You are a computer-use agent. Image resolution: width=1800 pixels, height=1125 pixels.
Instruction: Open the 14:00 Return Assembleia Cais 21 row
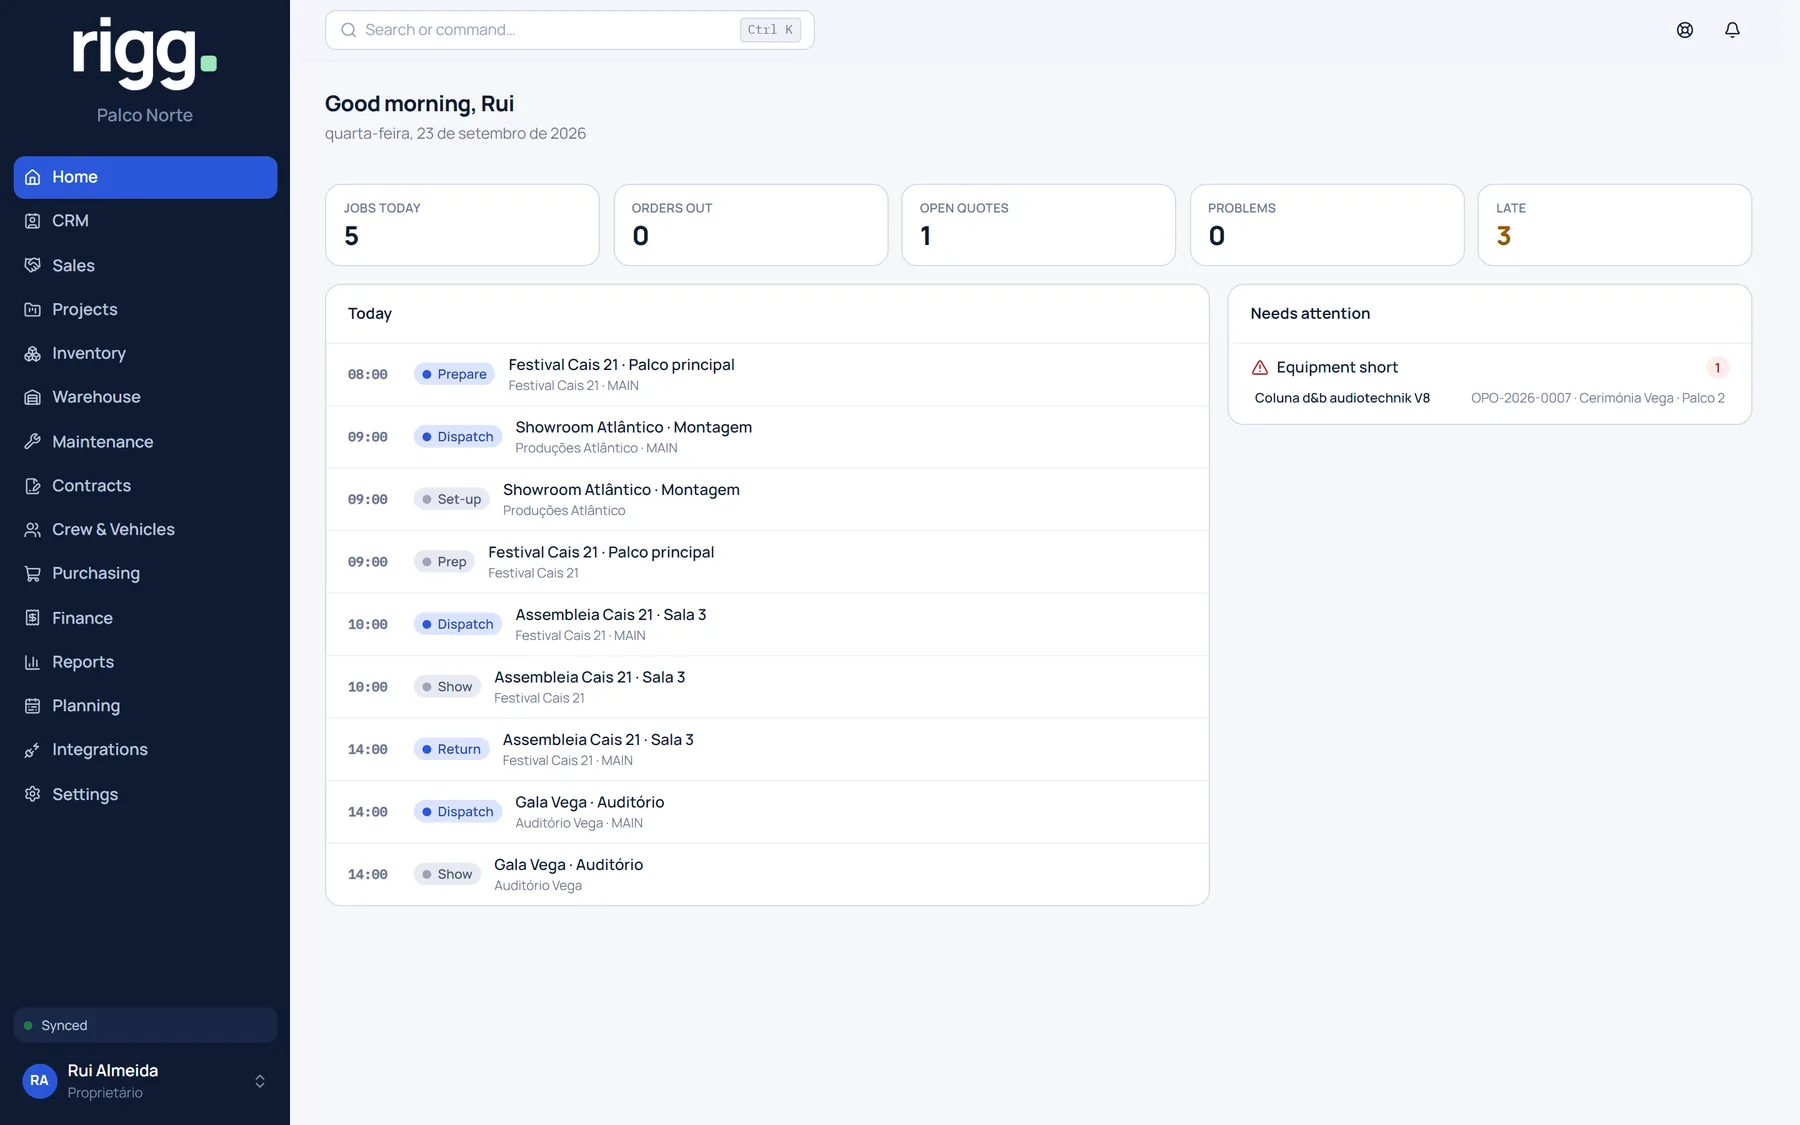click(x=767, y=749)
